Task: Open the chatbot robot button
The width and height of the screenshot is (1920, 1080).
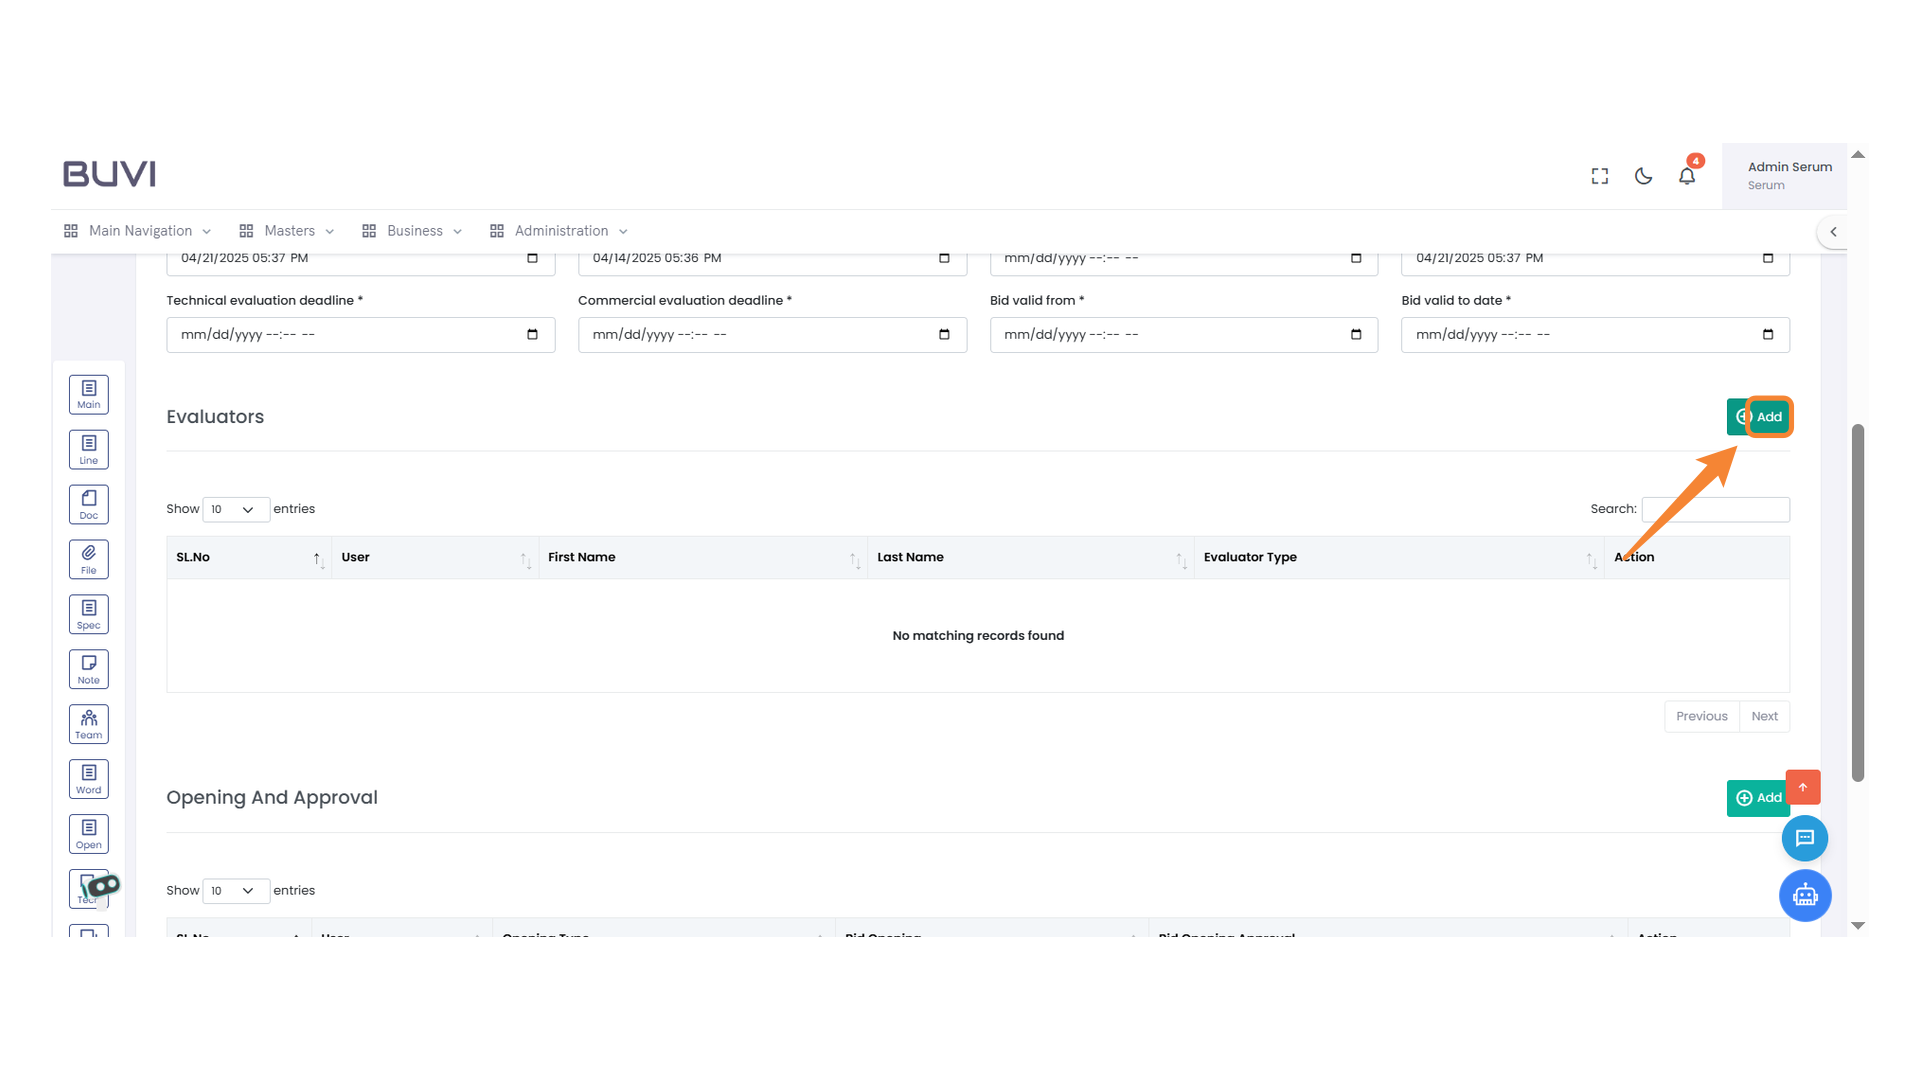Action: coord(1804,895)
